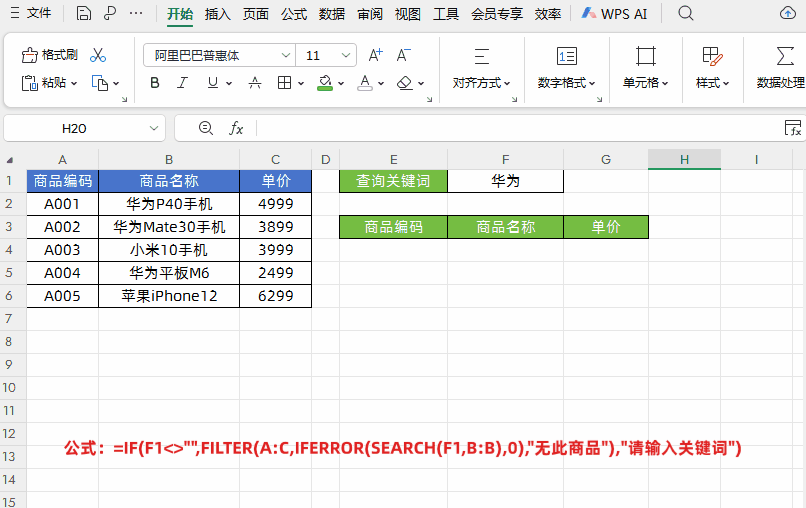This screenshot has height=508, width=806.
Task: Click the fx insert function icon
Action: click(x=235, y=128)
